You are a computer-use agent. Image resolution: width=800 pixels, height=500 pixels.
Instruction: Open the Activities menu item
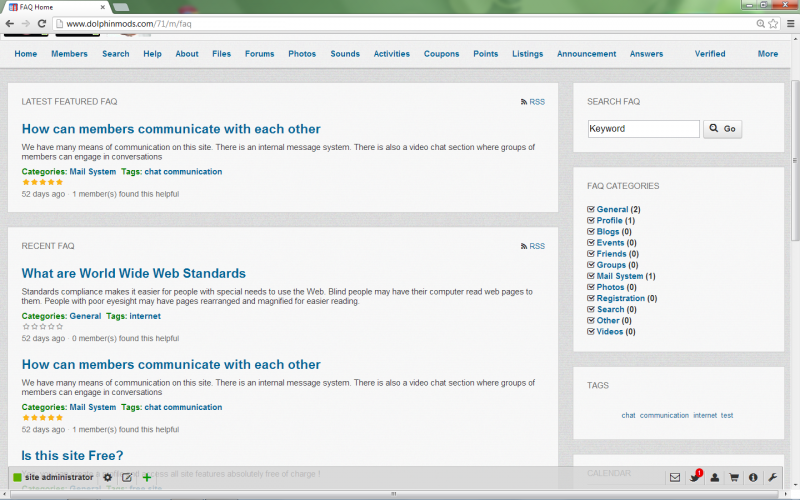click(392, 54)
